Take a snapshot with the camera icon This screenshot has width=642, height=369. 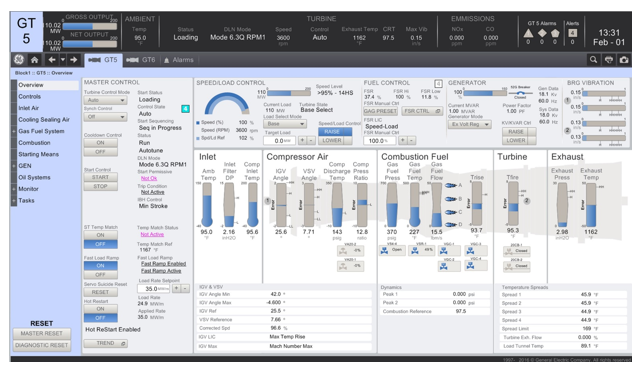(624, 60)
